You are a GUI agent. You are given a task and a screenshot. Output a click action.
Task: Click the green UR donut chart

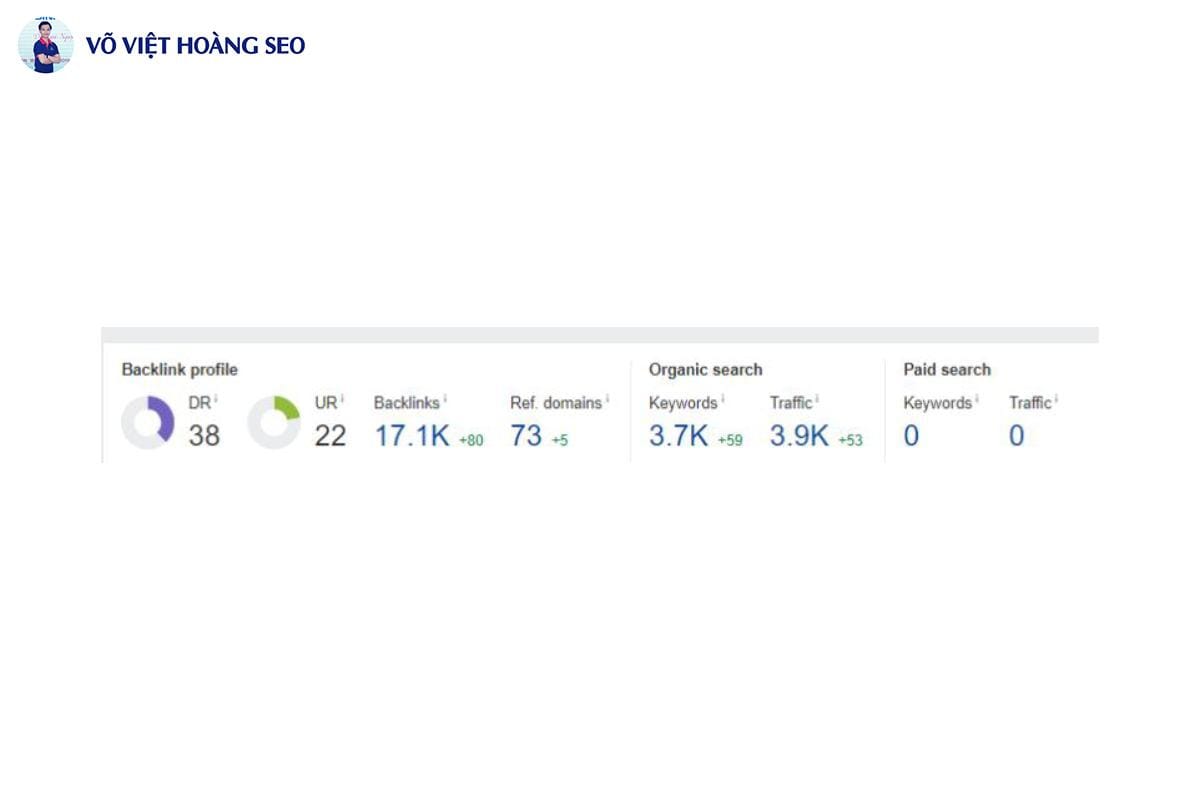274,422
